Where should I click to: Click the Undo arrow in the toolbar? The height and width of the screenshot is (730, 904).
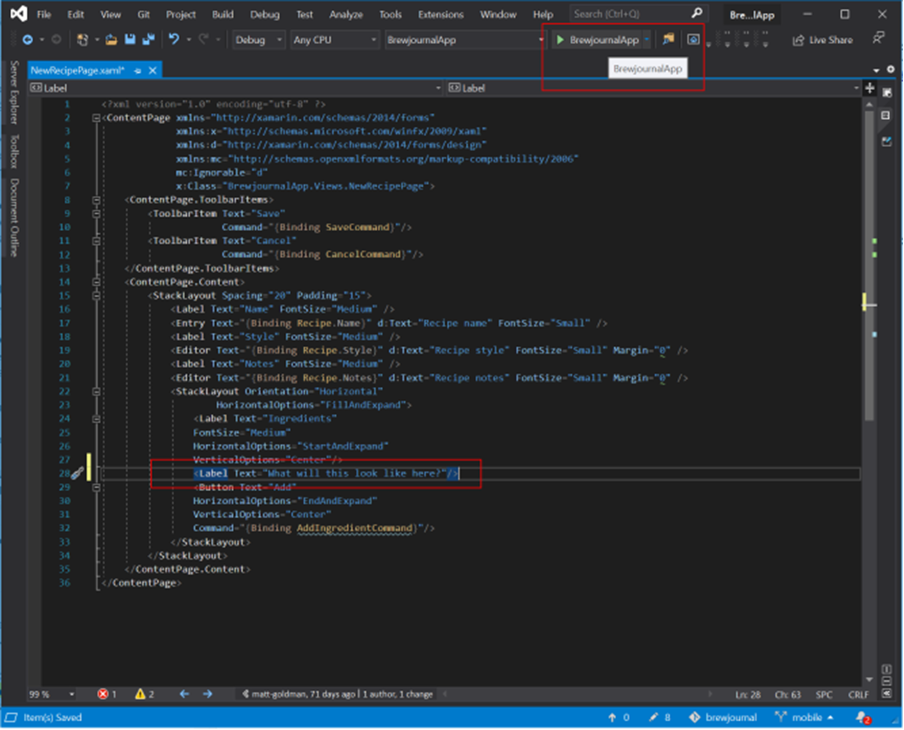click(174, 40)
